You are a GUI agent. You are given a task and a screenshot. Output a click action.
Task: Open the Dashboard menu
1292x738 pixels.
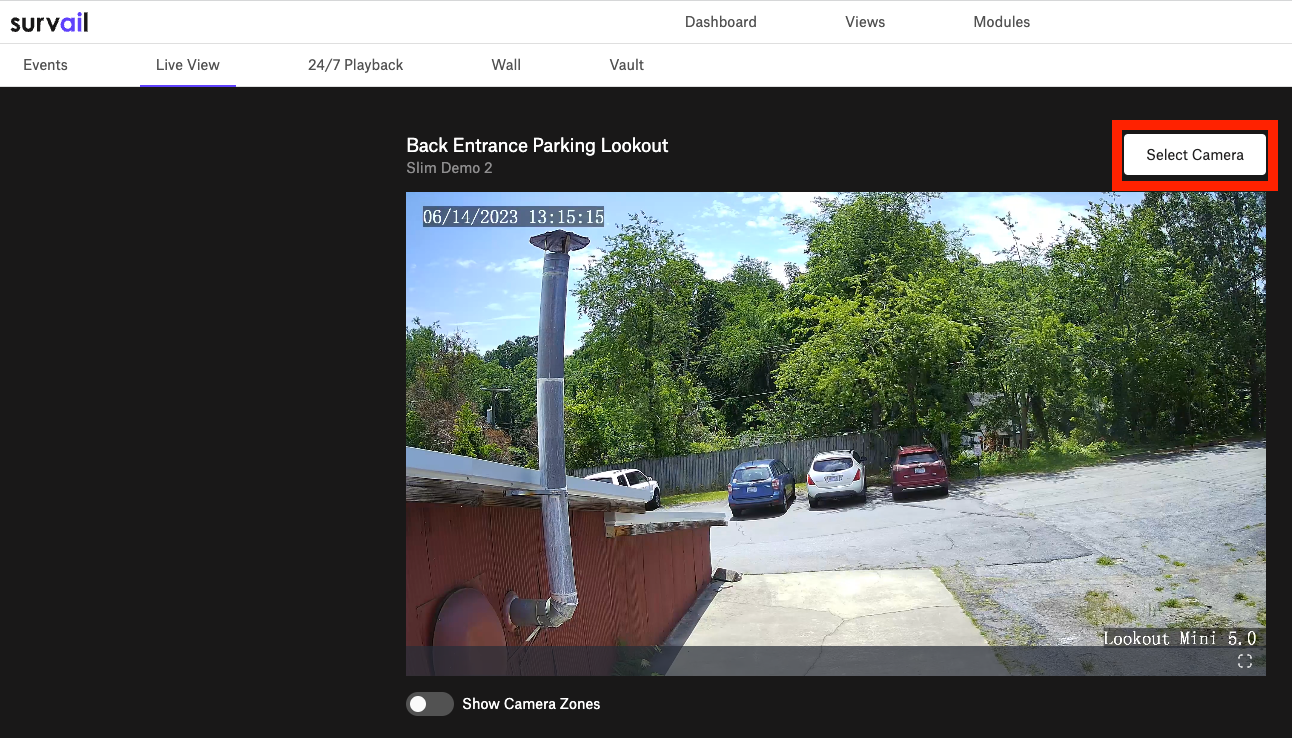coord(720,22)
